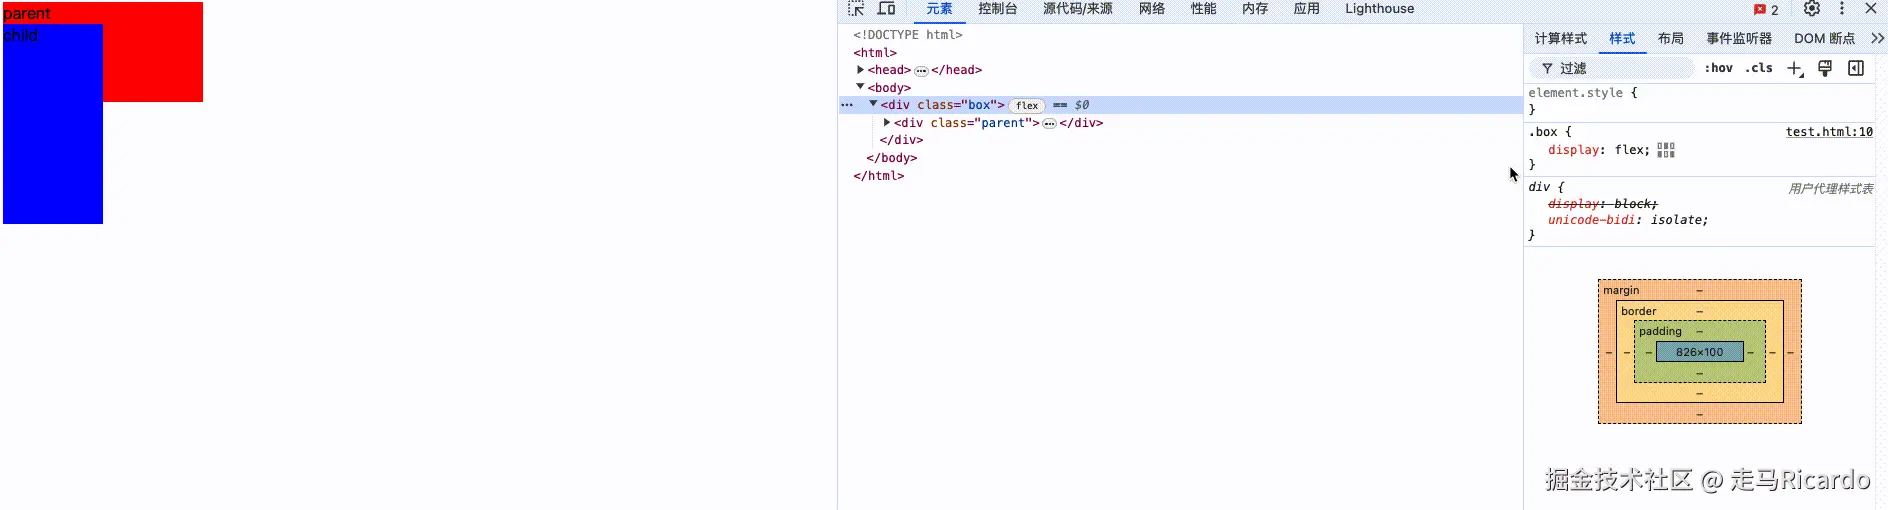Open the paint brush rendering emulation icon
This screenshot has width=1888, height=510.
click(x=1825, y=68)
